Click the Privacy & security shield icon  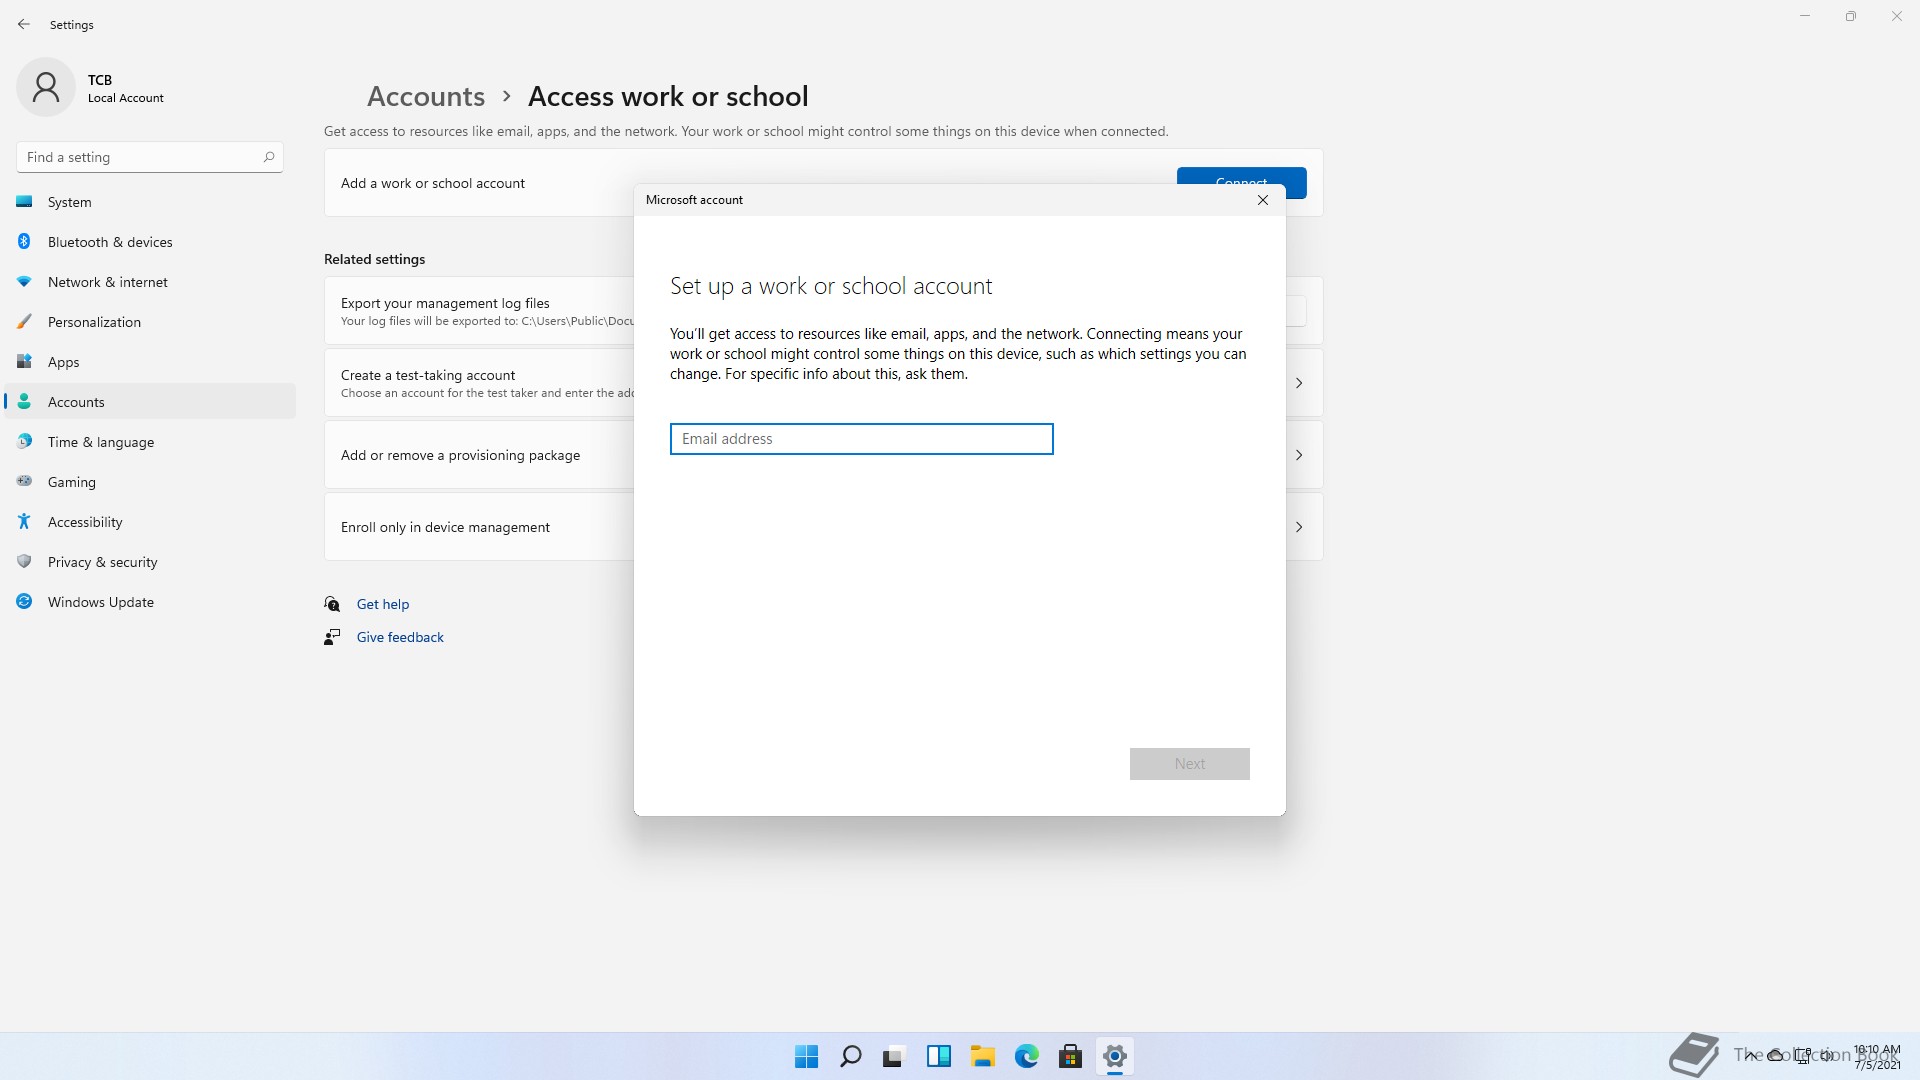(x=25, y=562)
